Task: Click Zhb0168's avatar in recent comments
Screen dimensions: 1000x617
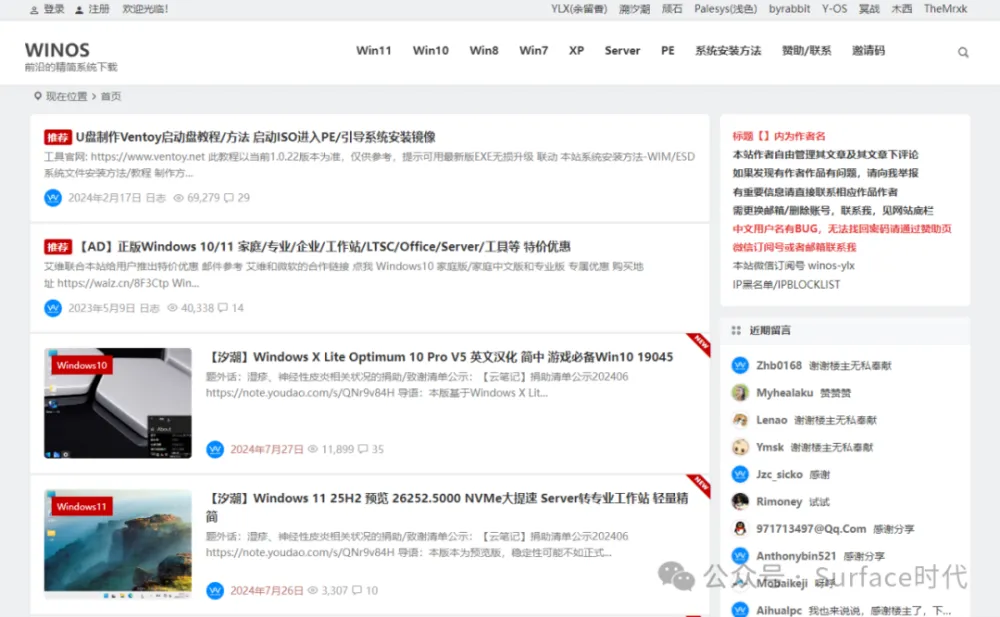Action: pos(740,366)
